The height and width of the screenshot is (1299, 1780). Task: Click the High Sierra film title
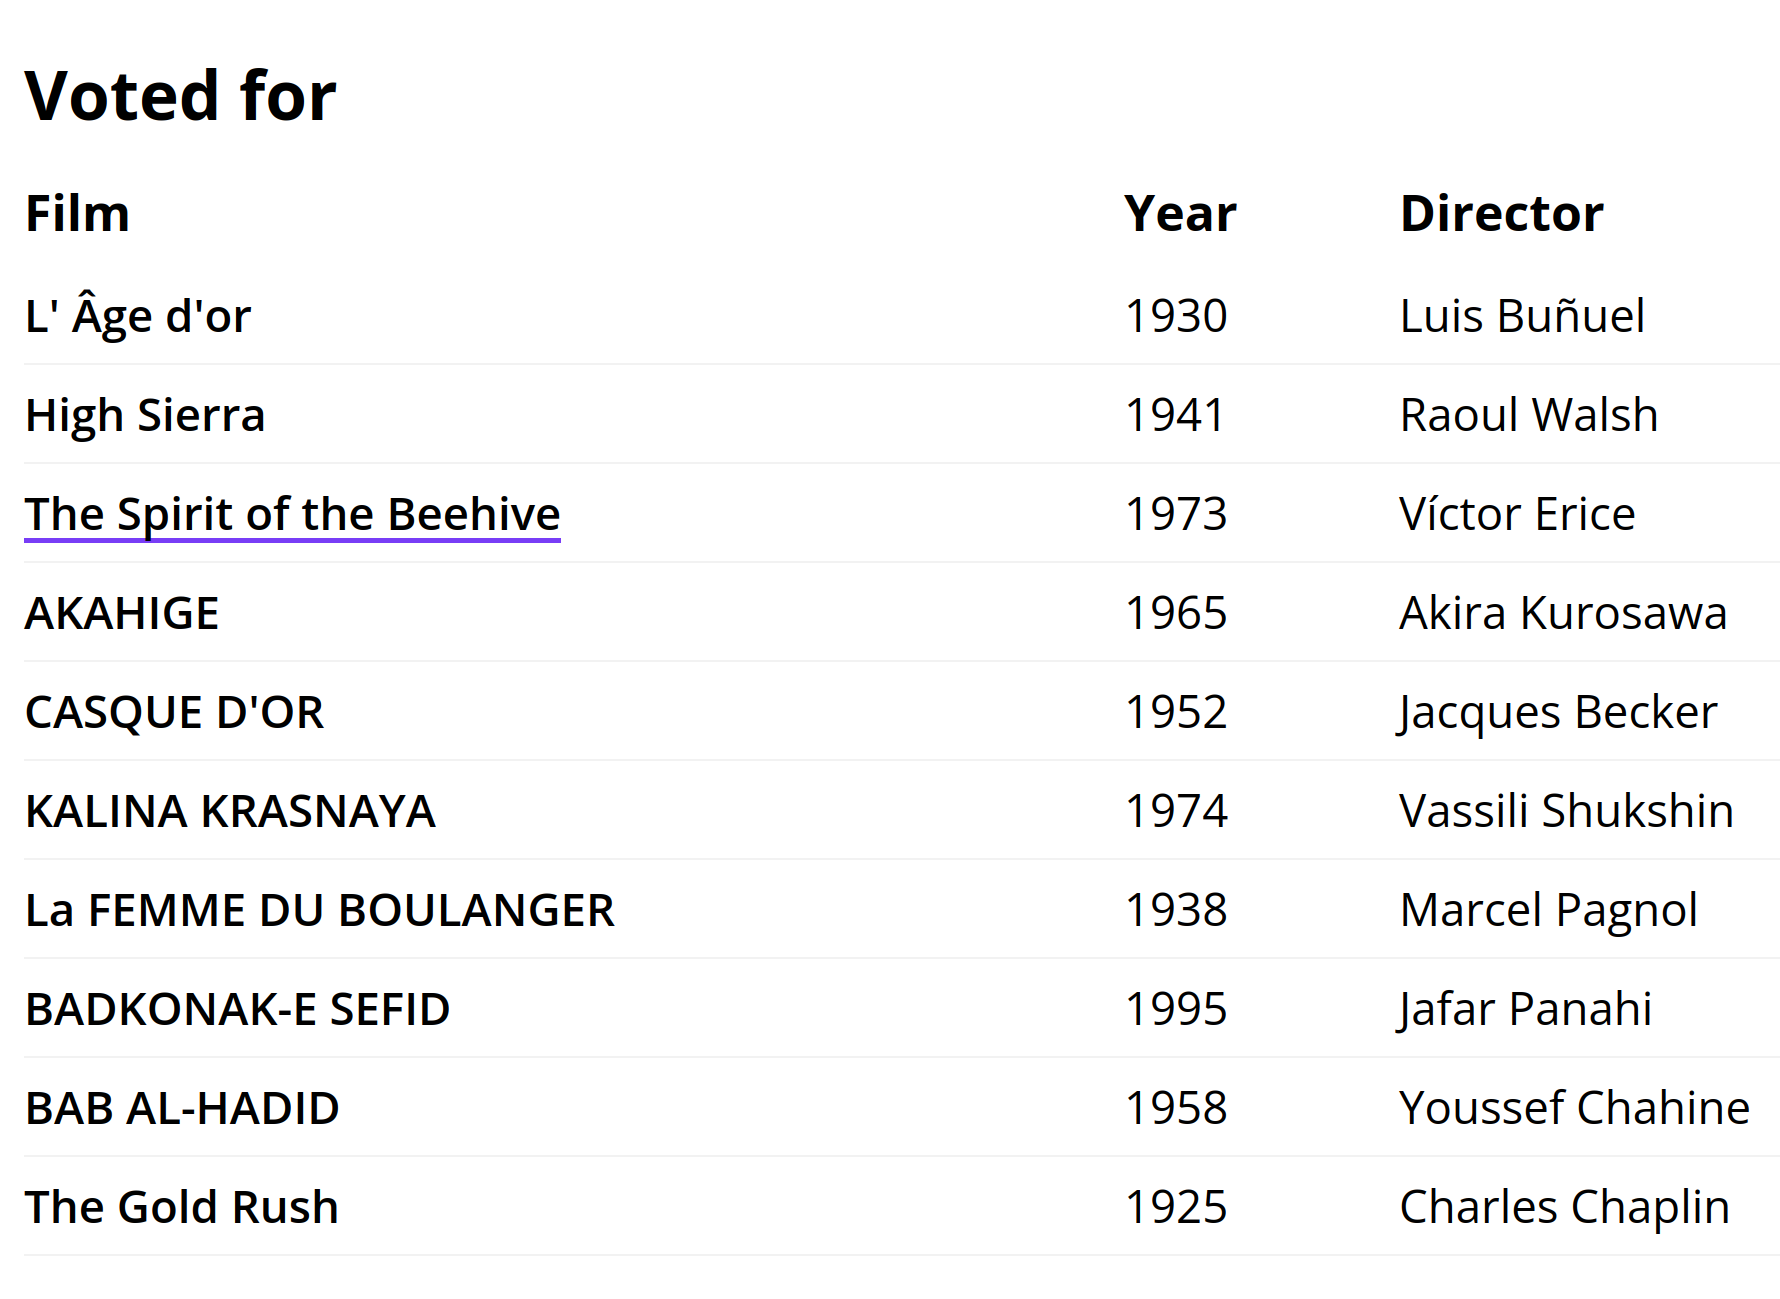coord(145,415)
